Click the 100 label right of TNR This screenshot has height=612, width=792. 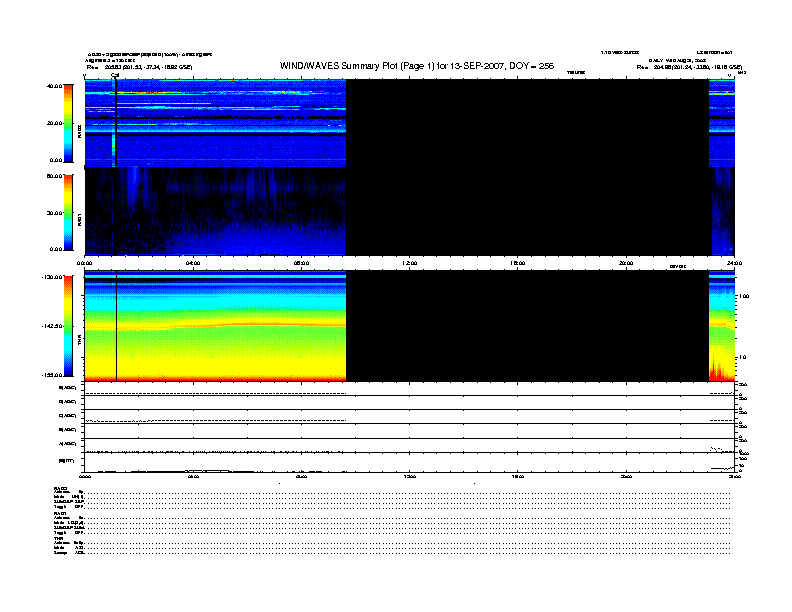point(744,296)
